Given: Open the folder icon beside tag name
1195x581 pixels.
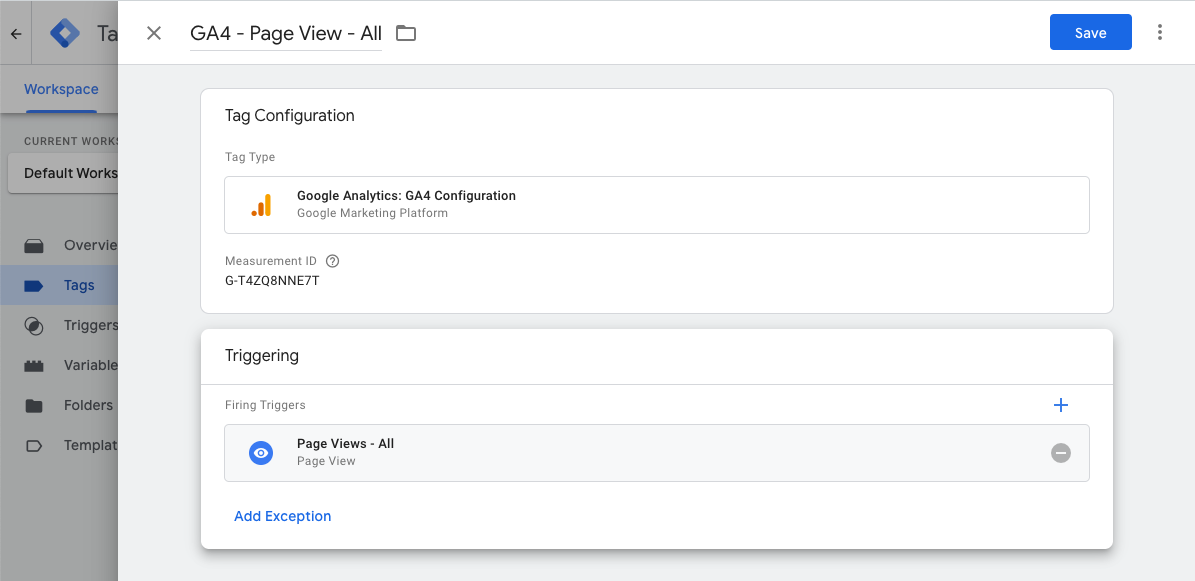Looking at the screenshot, I should [405, 32].
